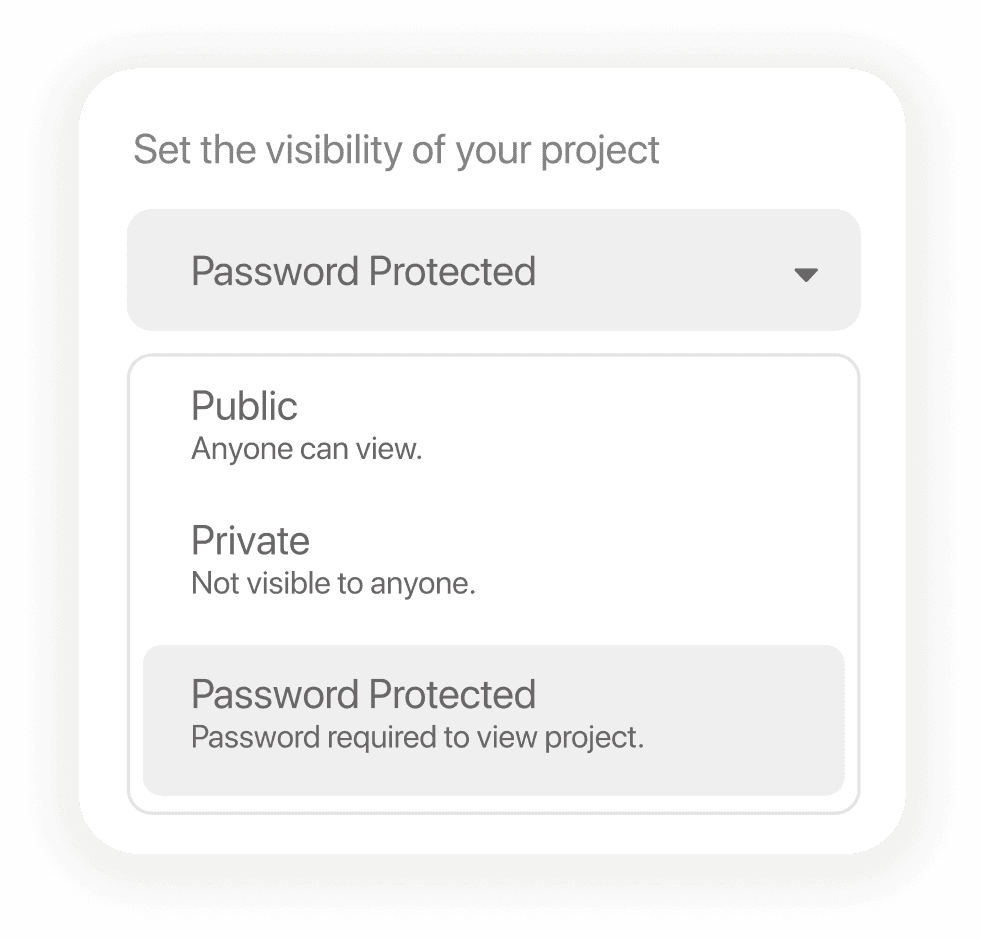This screenshot has height=939, width=981.
Task: Click the 'Private' title label
Action: [250, 541]
